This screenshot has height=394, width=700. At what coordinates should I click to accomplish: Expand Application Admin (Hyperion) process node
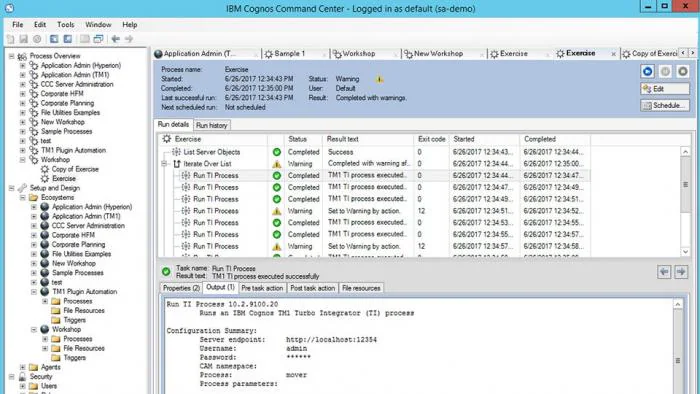click(x=22, y=66)
